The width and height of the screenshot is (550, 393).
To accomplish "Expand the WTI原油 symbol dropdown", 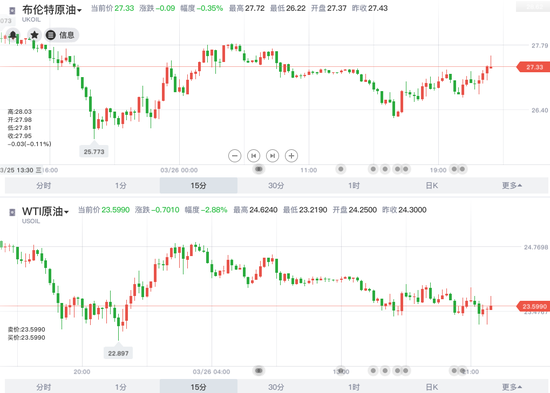I will pyautogui.click(x=45, y=212).
